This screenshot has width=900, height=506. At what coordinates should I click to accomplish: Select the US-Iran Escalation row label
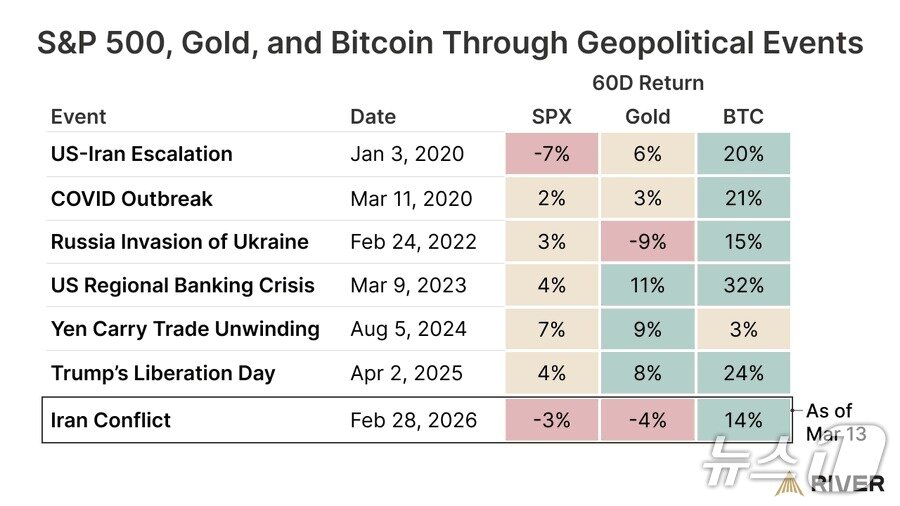pyautogui.click(x=141, y=154)
